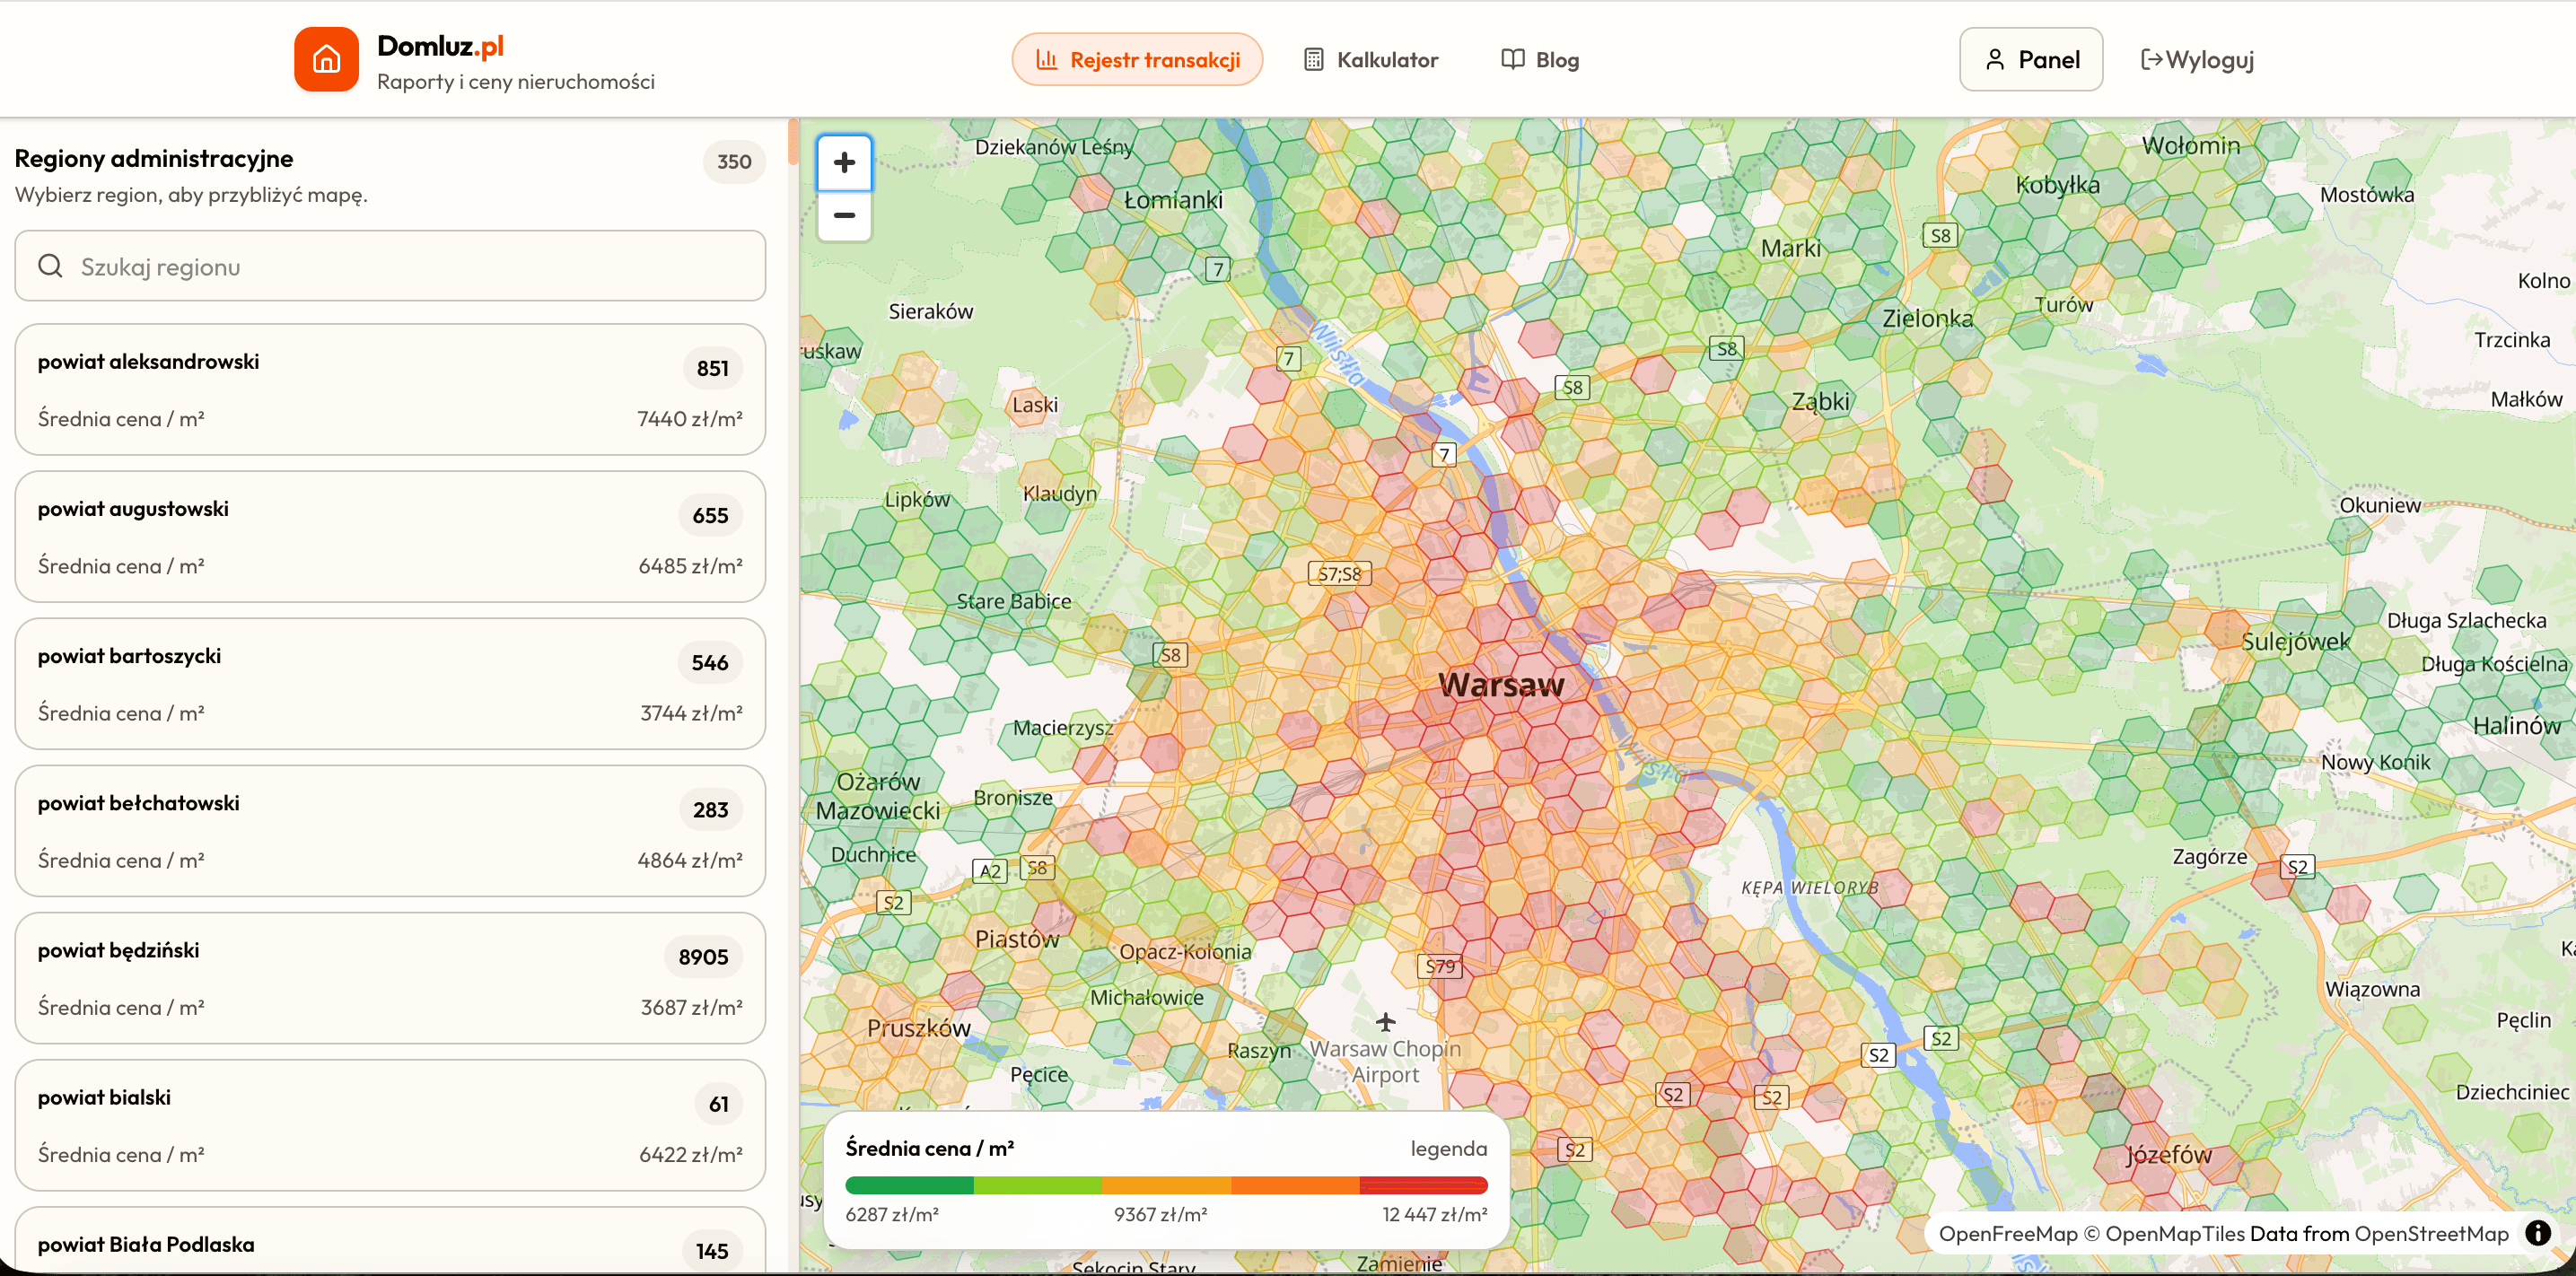Click the price 7440 zł/m² value
The height and width of the screenshot is (1276, 2576).
[690, 418]
